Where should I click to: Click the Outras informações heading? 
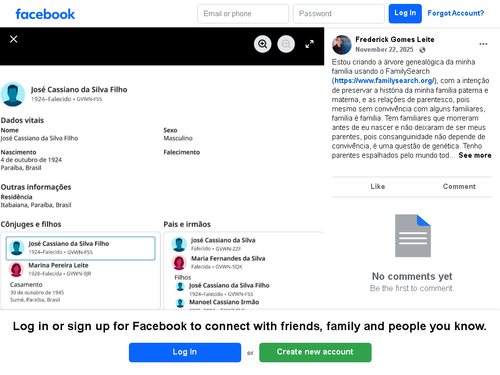[36, 187]
